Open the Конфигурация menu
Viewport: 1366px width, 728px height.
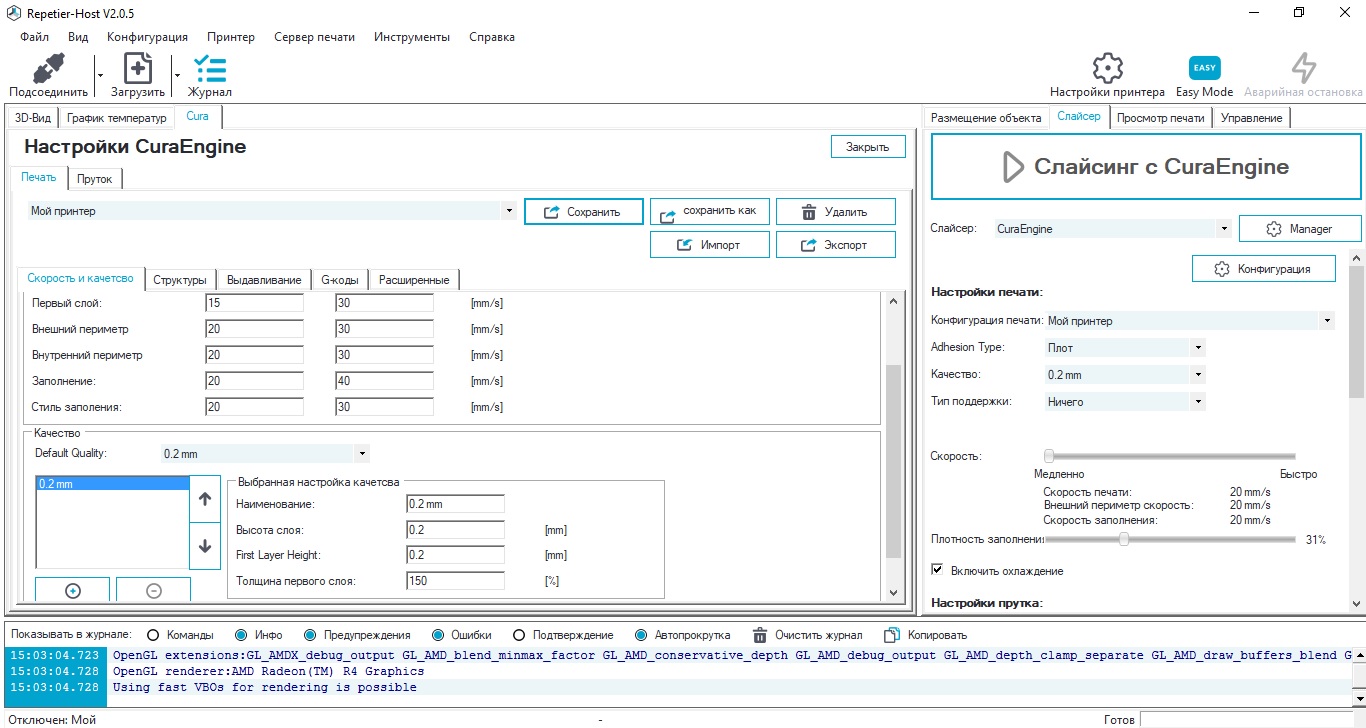tap(147, 37)
